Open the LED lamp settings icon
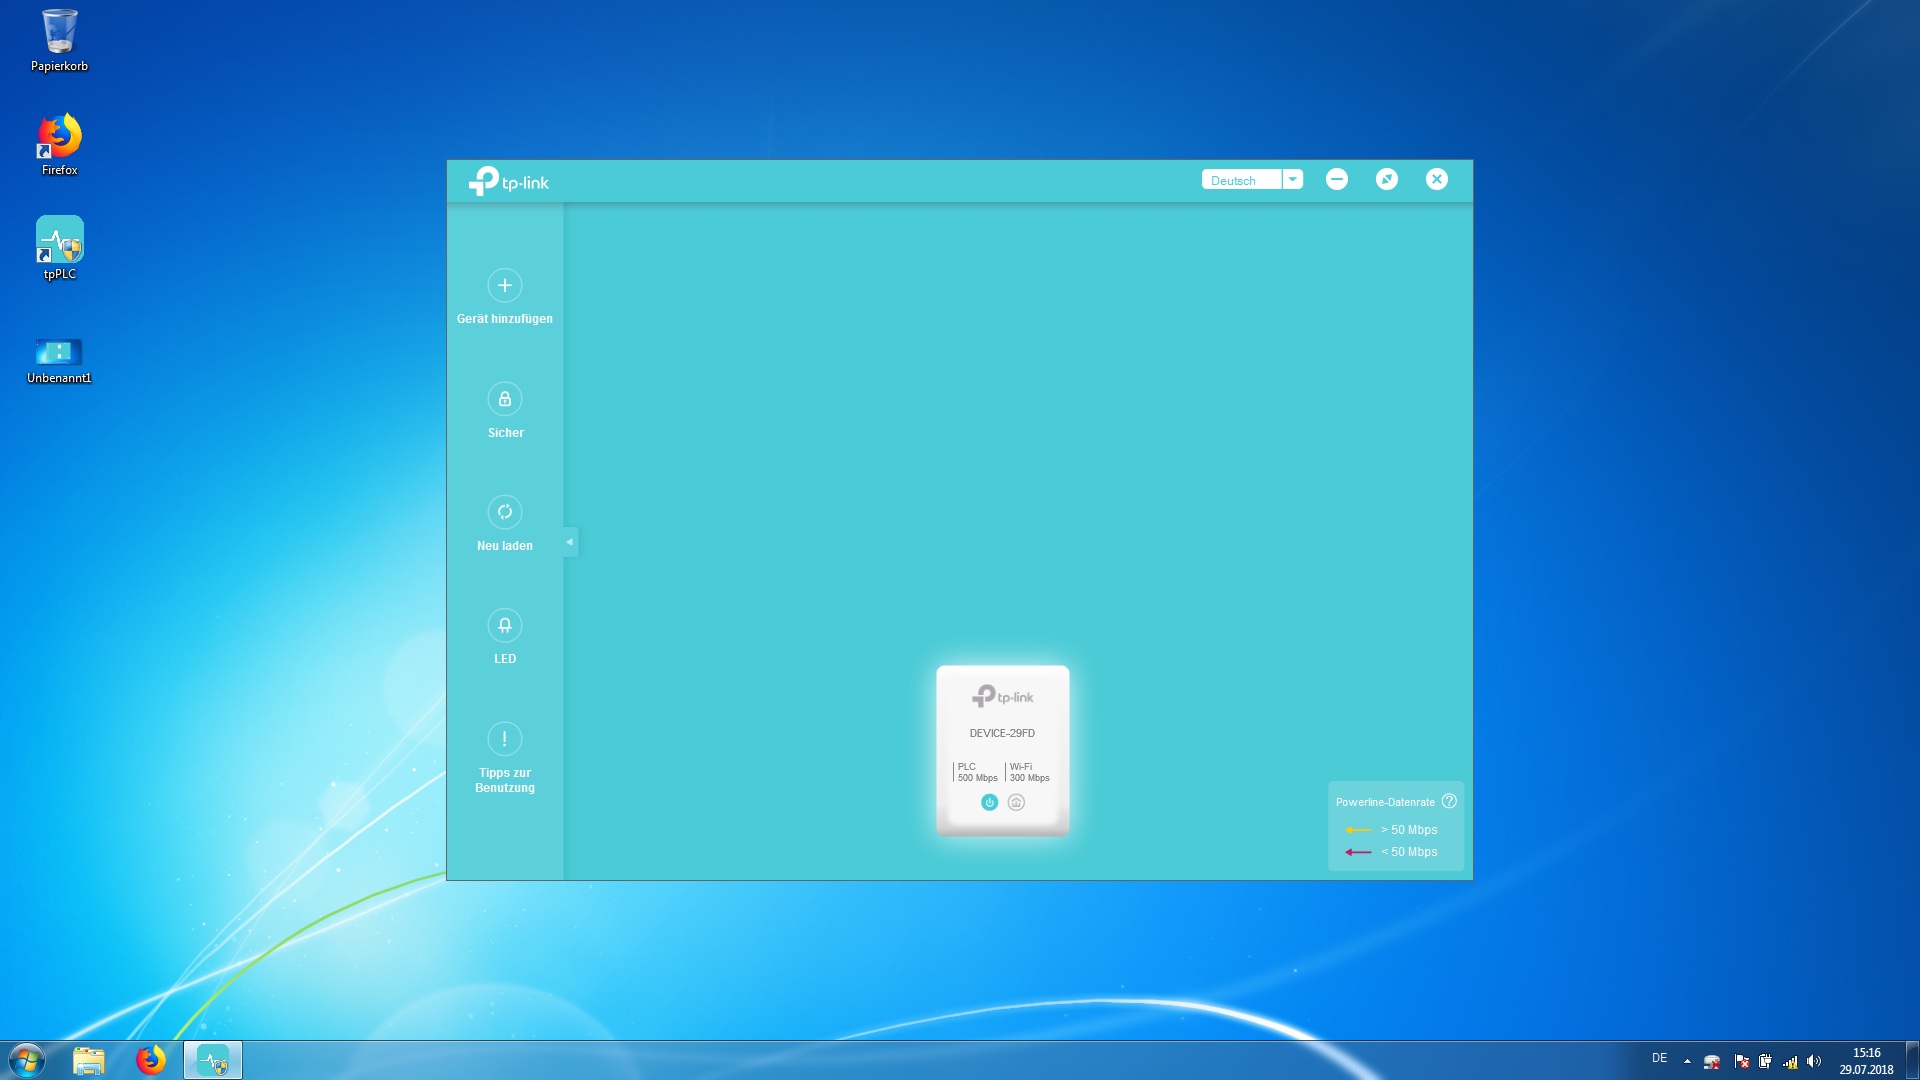This screenshot has width=1920, height=1080. point(504,626)
